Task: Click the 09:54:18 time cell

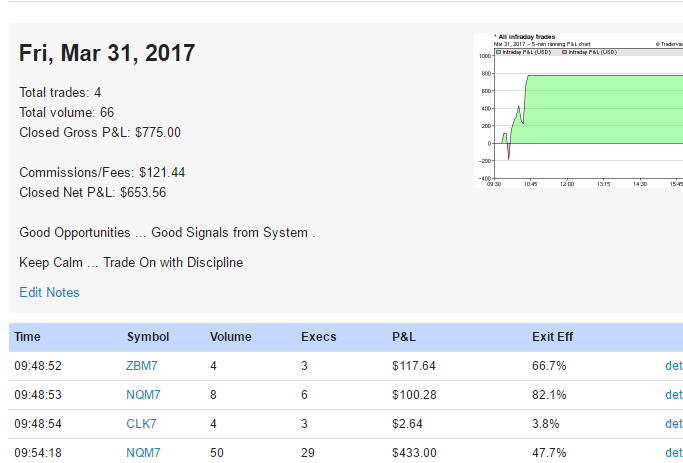Action: pos(38,453)
